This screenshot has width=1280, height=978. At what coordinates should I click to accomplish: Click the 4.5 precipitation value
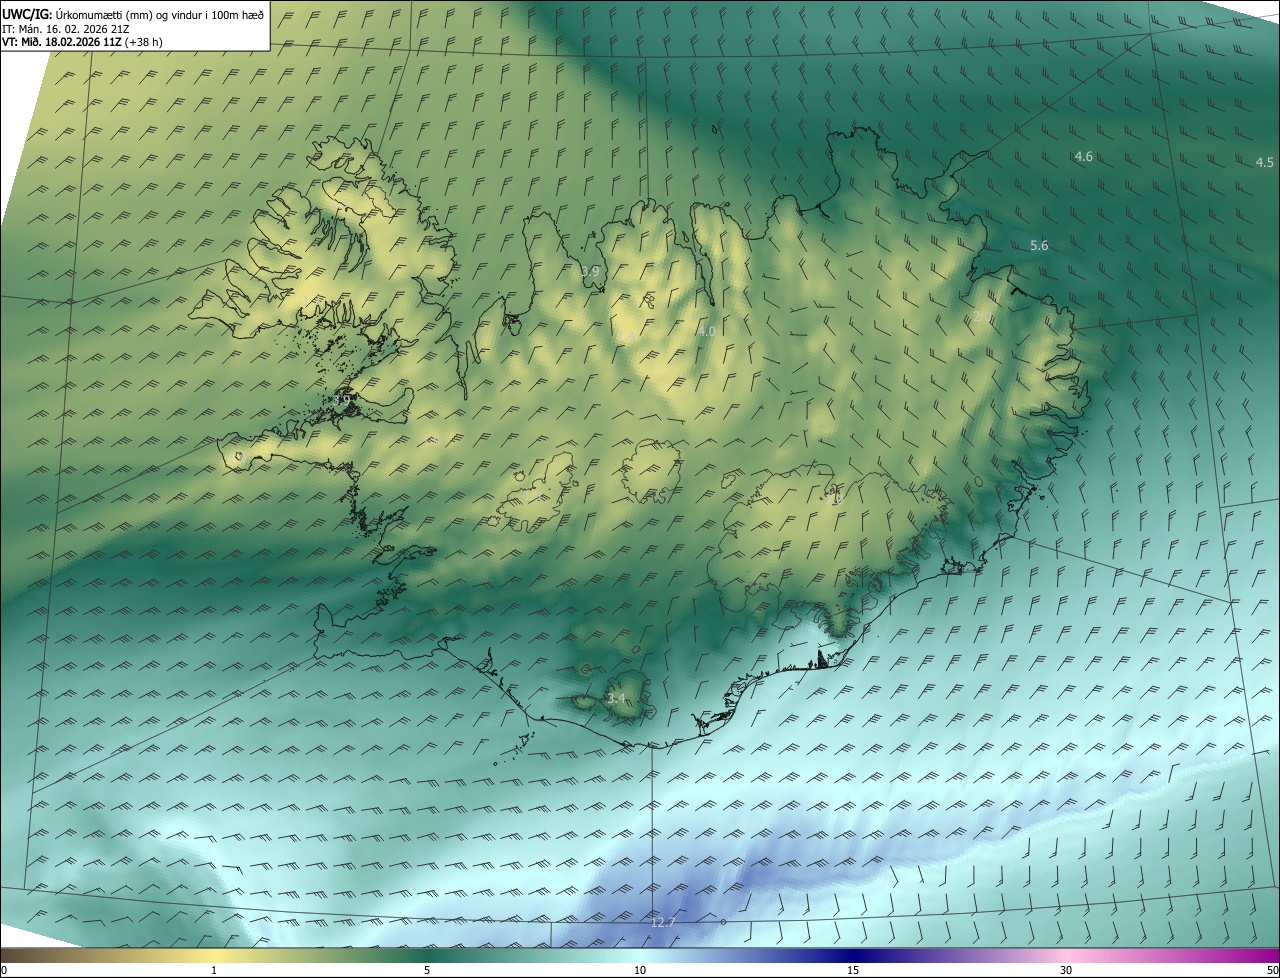click(x=1264, y=162)
